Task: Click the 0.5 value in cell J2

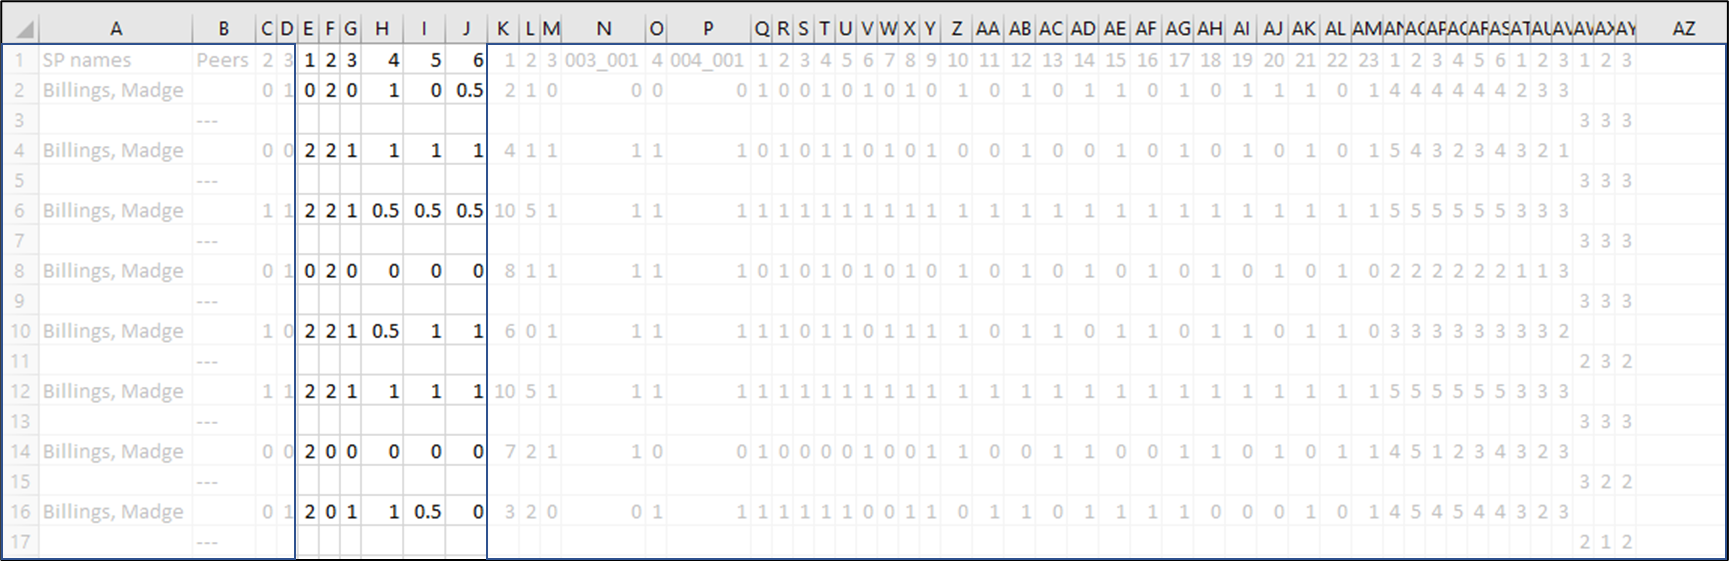Action: tap(469, 90)
